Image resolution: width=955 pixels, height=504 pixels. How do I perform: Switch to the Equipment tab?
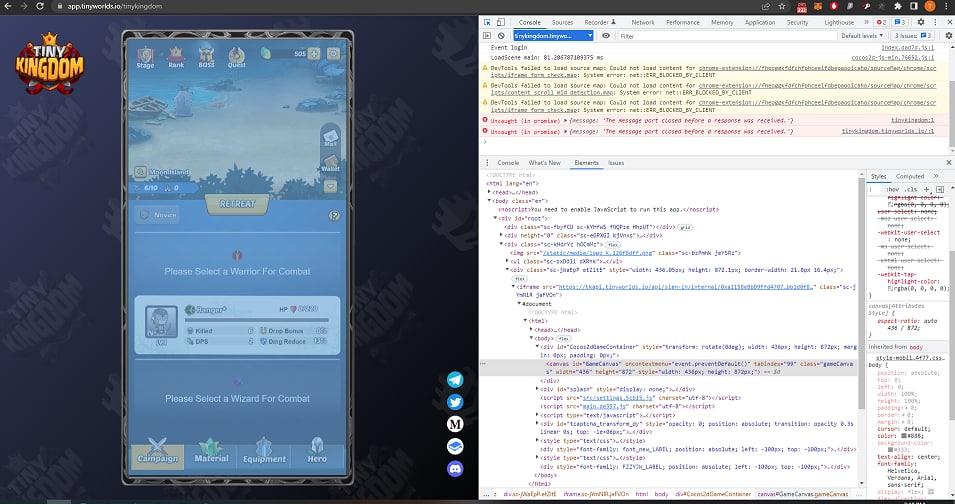tap(264, 453)
